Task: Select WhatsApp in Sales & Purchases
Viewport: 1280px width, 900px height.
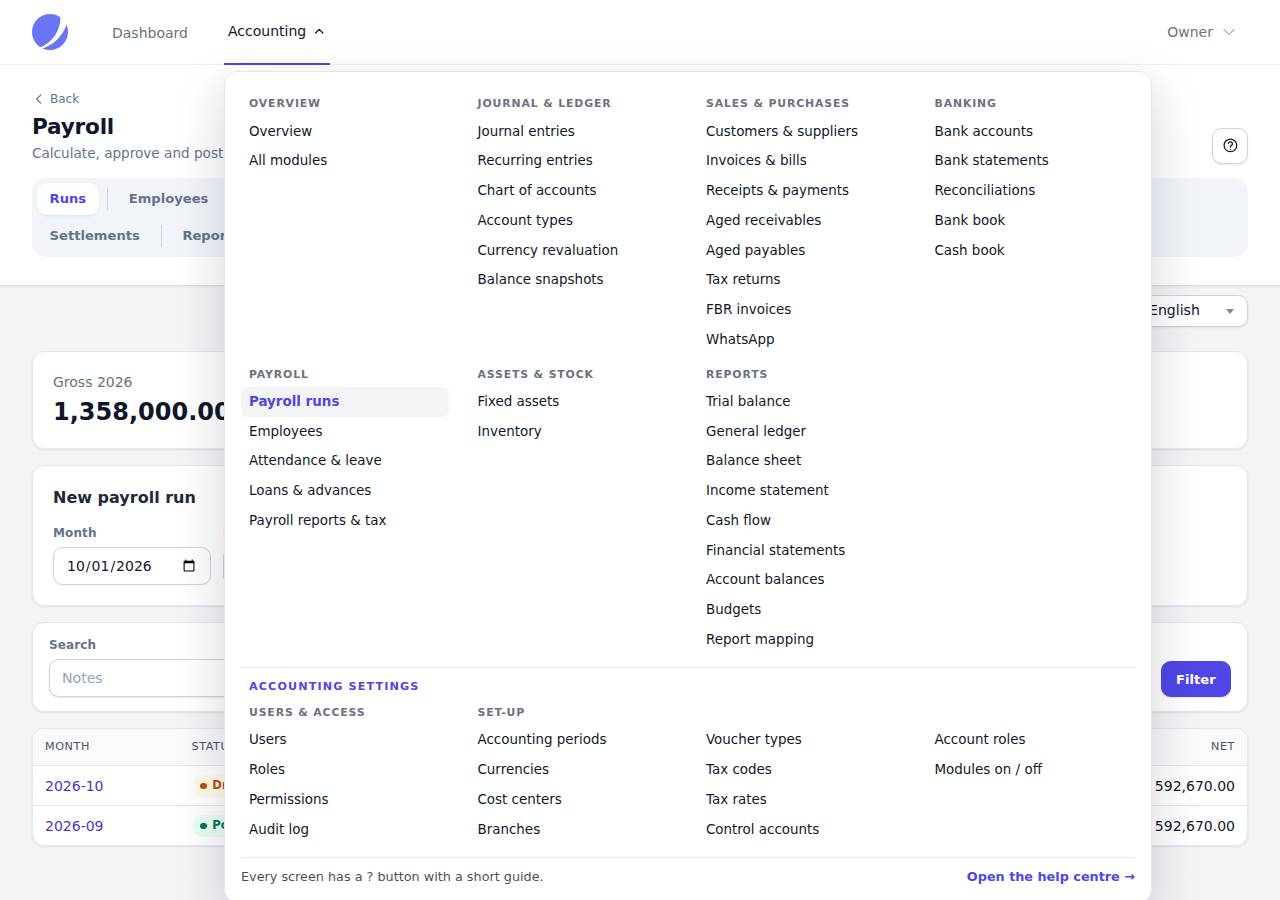Action: (x=740, y=339)
